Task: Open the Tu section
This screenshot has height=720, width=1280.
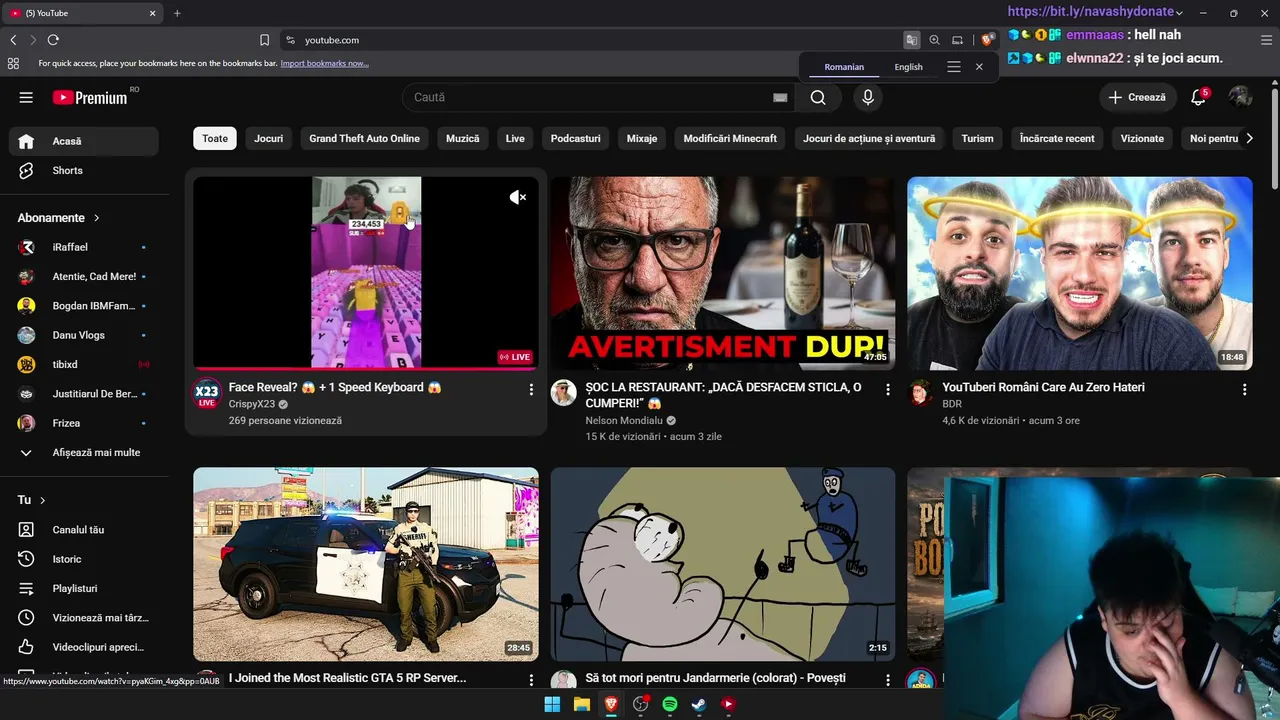Action: (32, 500)
